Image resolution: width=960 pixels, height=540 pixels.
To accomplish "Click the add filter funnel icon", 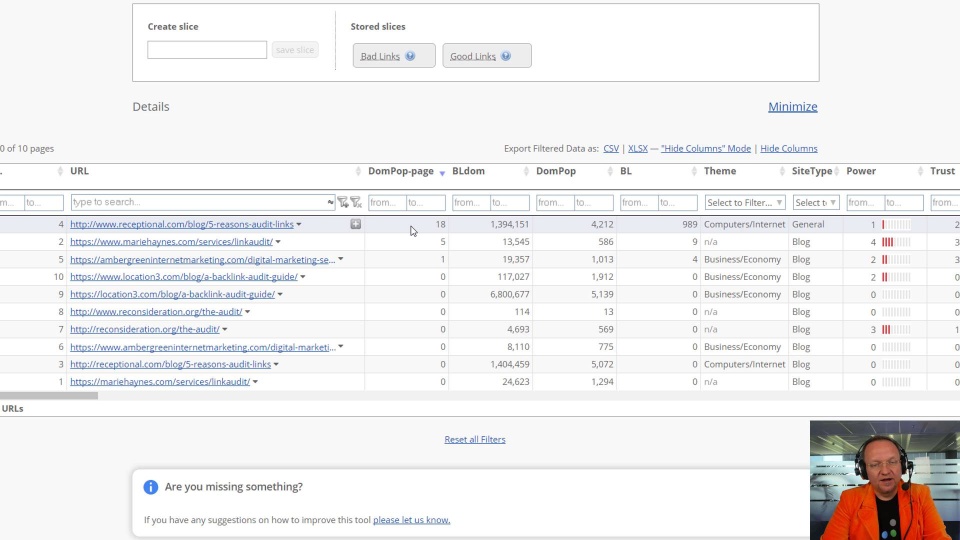I will (343, 202).
